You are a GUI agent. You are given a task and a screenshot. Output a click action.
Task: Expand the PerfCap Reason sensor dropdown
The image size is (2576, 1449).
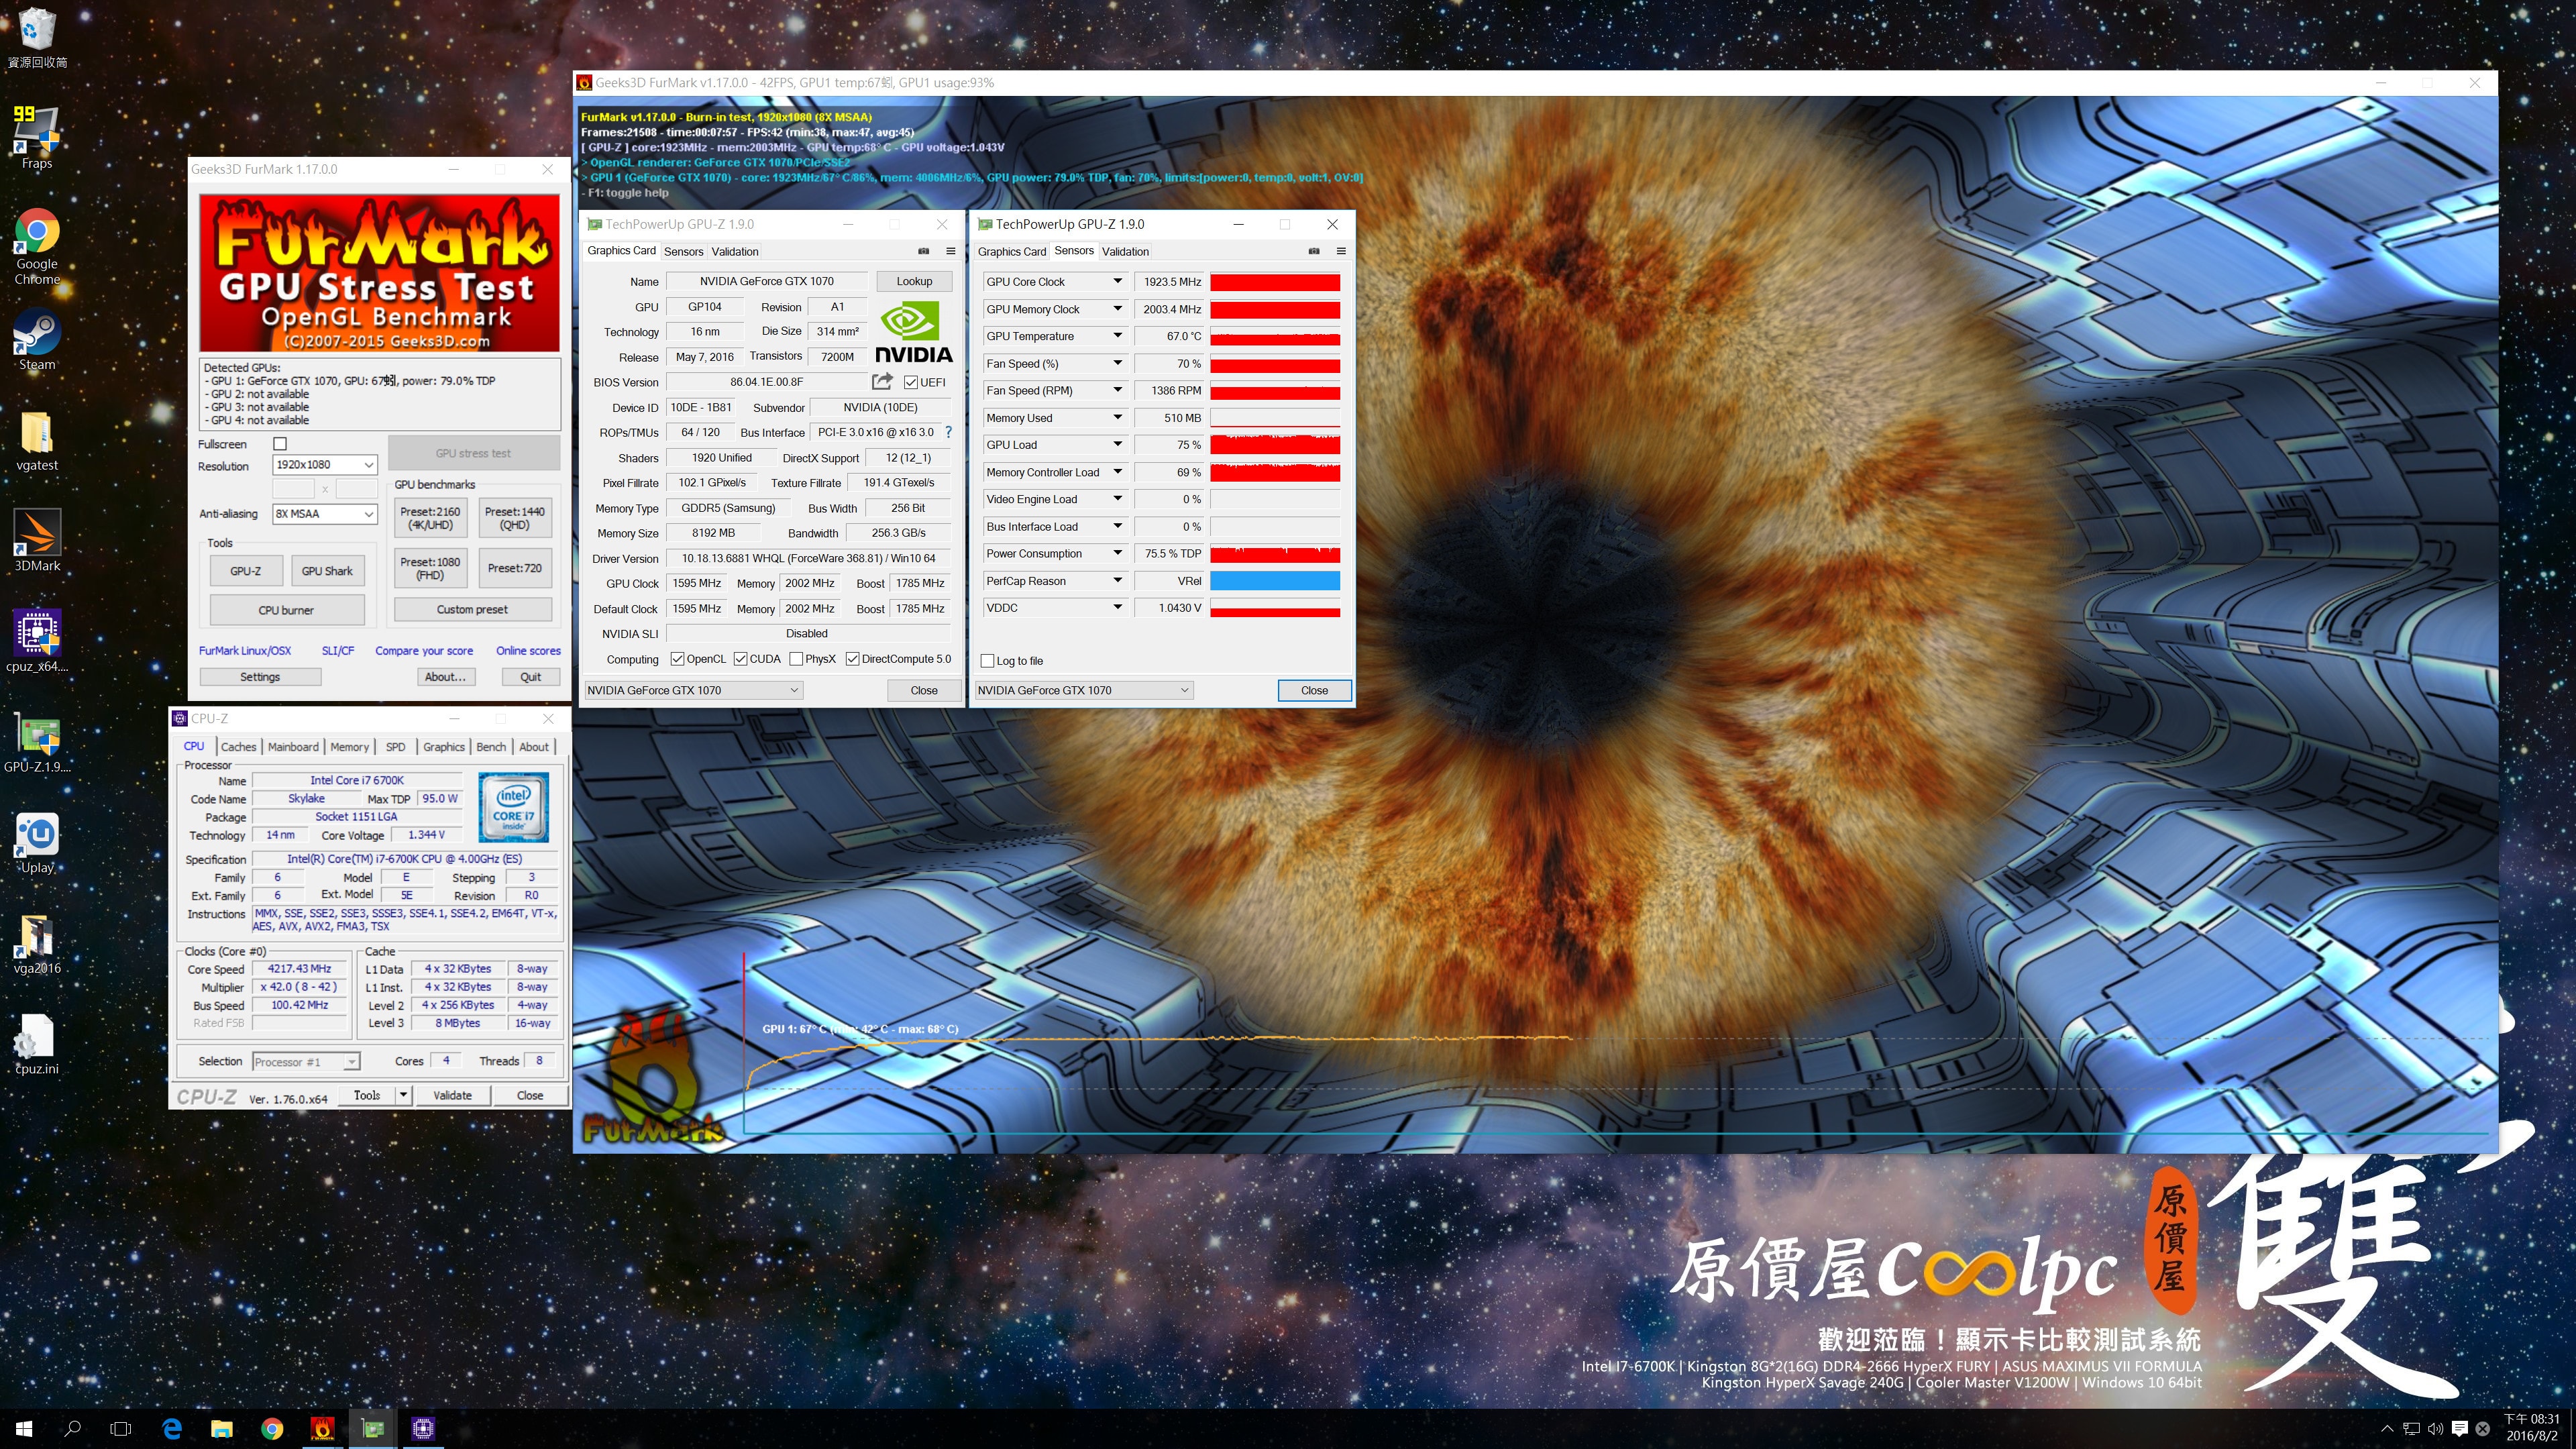(x=1117, y=580)
